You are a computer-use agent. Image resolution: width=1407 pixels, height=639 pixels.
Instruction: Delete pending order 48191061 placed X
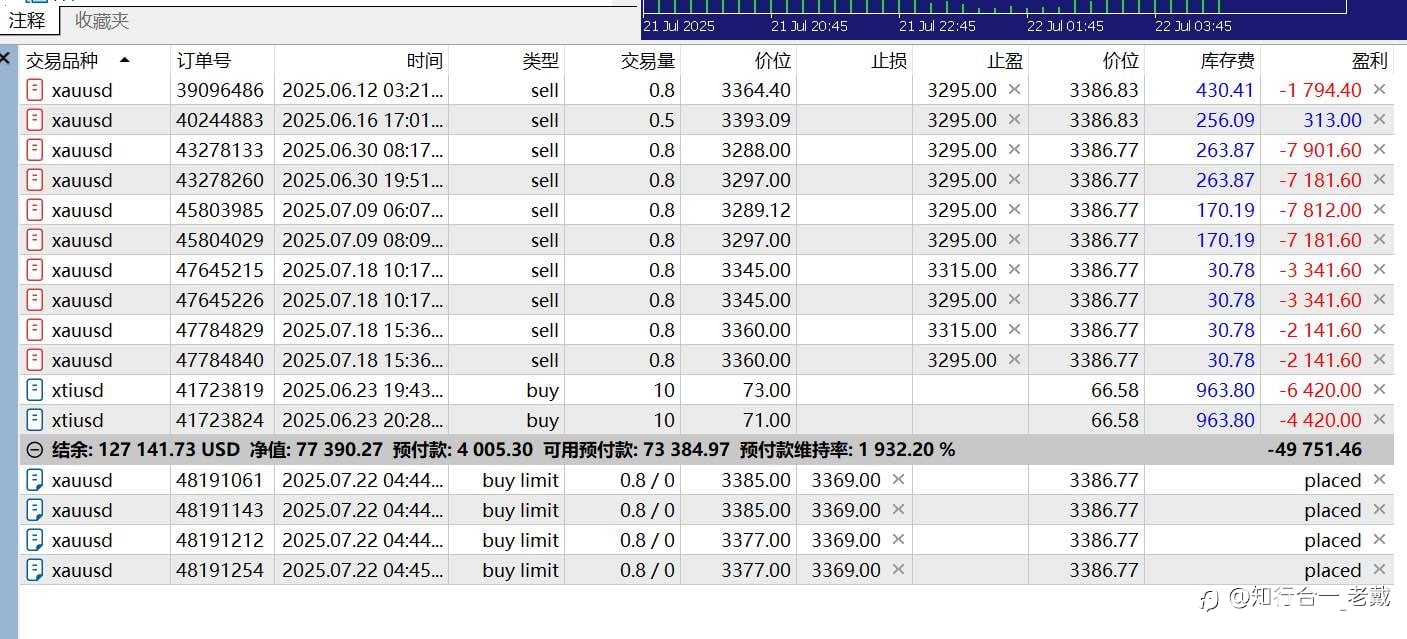1379,480
